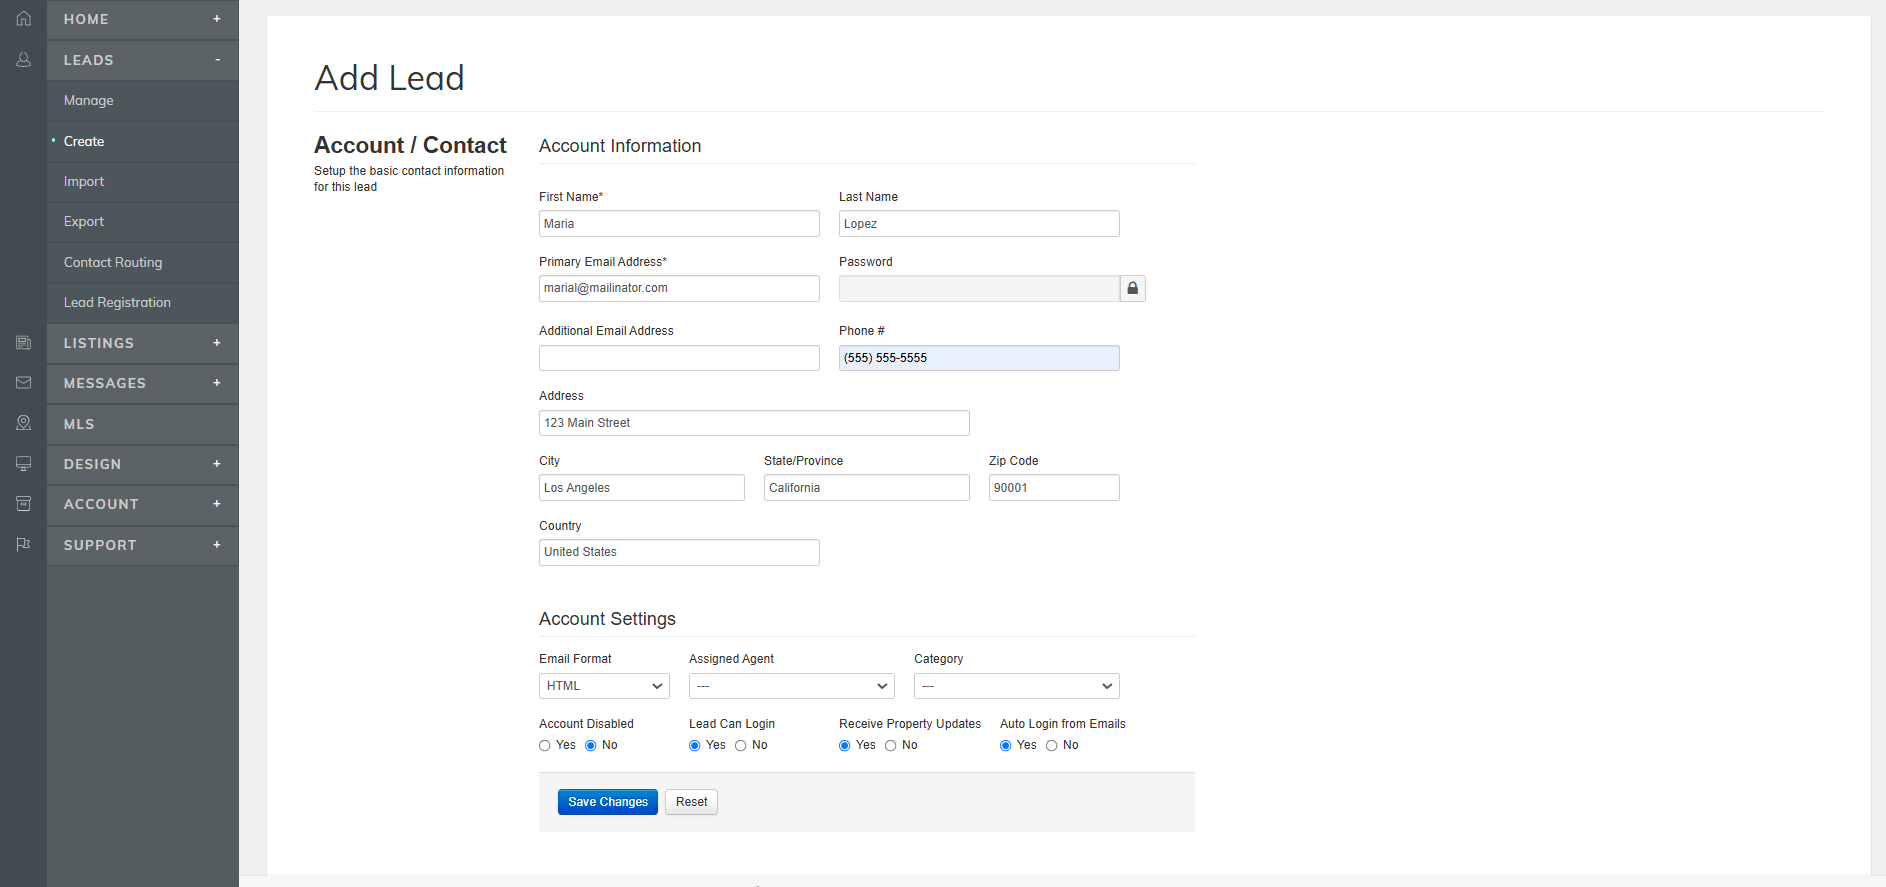Click the Save Changes button
Screen dimensions: 1886x887
coord(607,802)
